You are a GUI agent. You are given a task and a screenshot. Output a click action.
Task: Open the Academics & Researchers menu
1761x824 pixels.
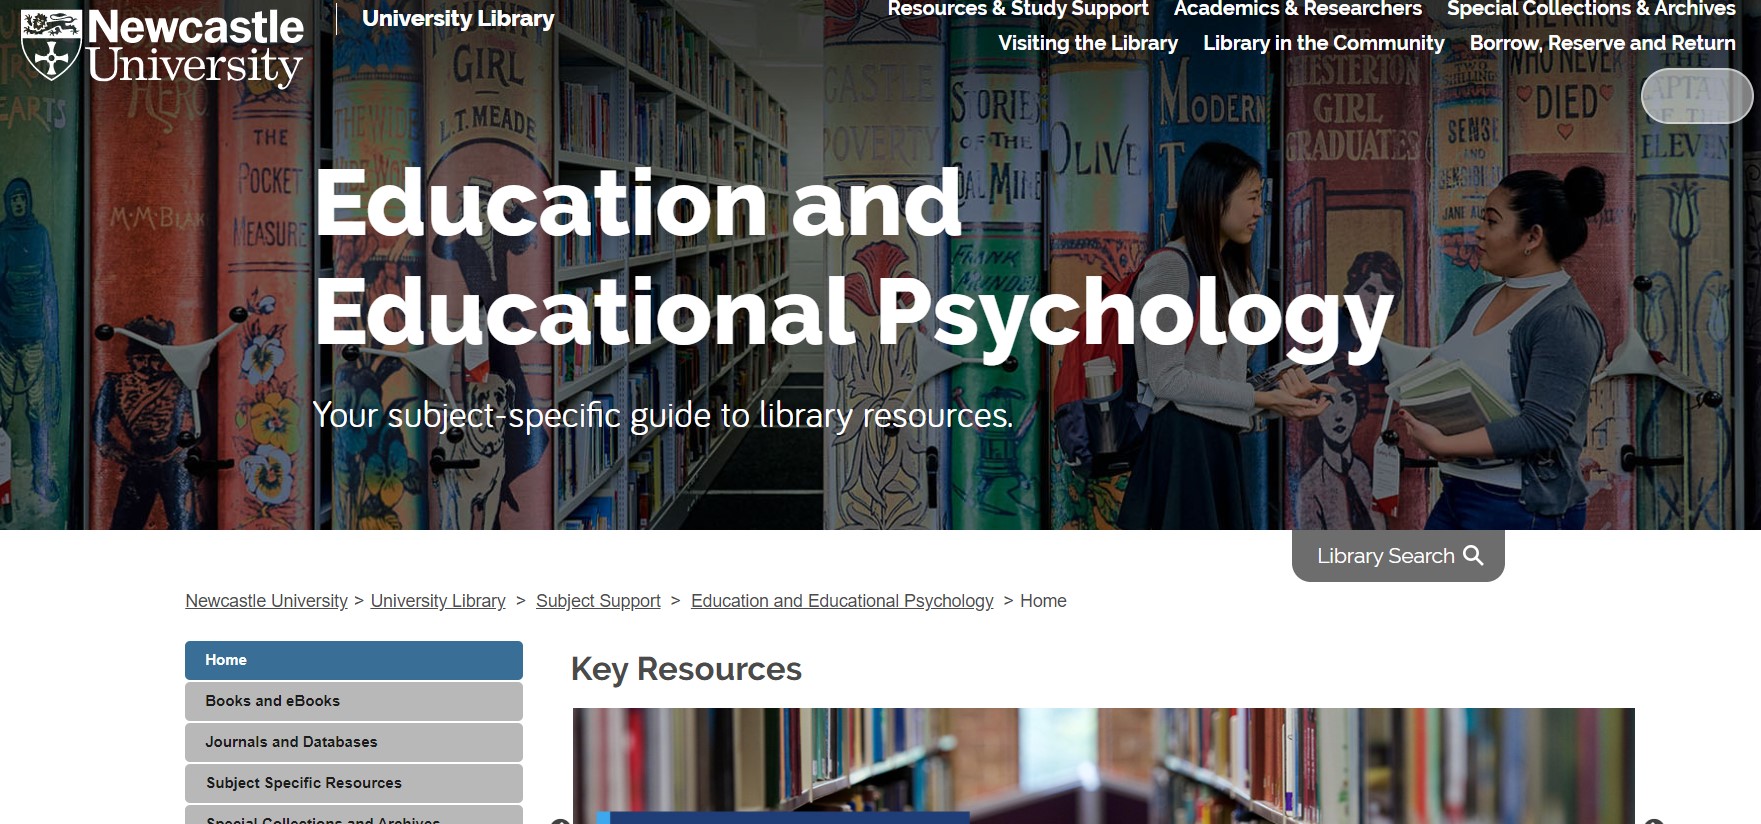point(1297,9)
